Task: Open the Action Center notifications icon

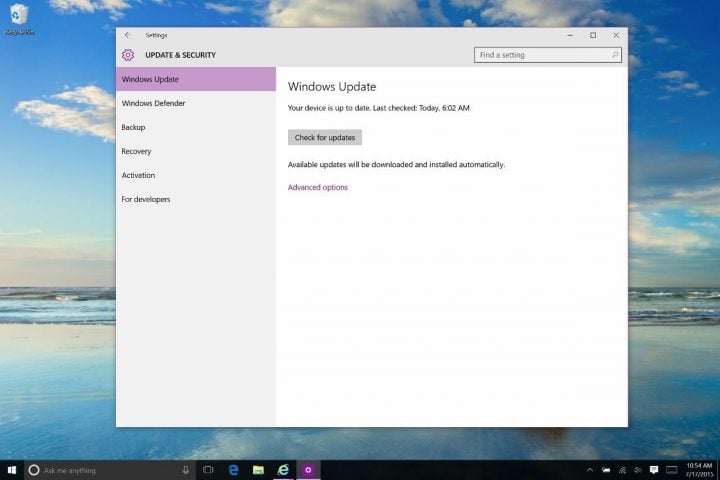Action: click(x=654, y=470)
